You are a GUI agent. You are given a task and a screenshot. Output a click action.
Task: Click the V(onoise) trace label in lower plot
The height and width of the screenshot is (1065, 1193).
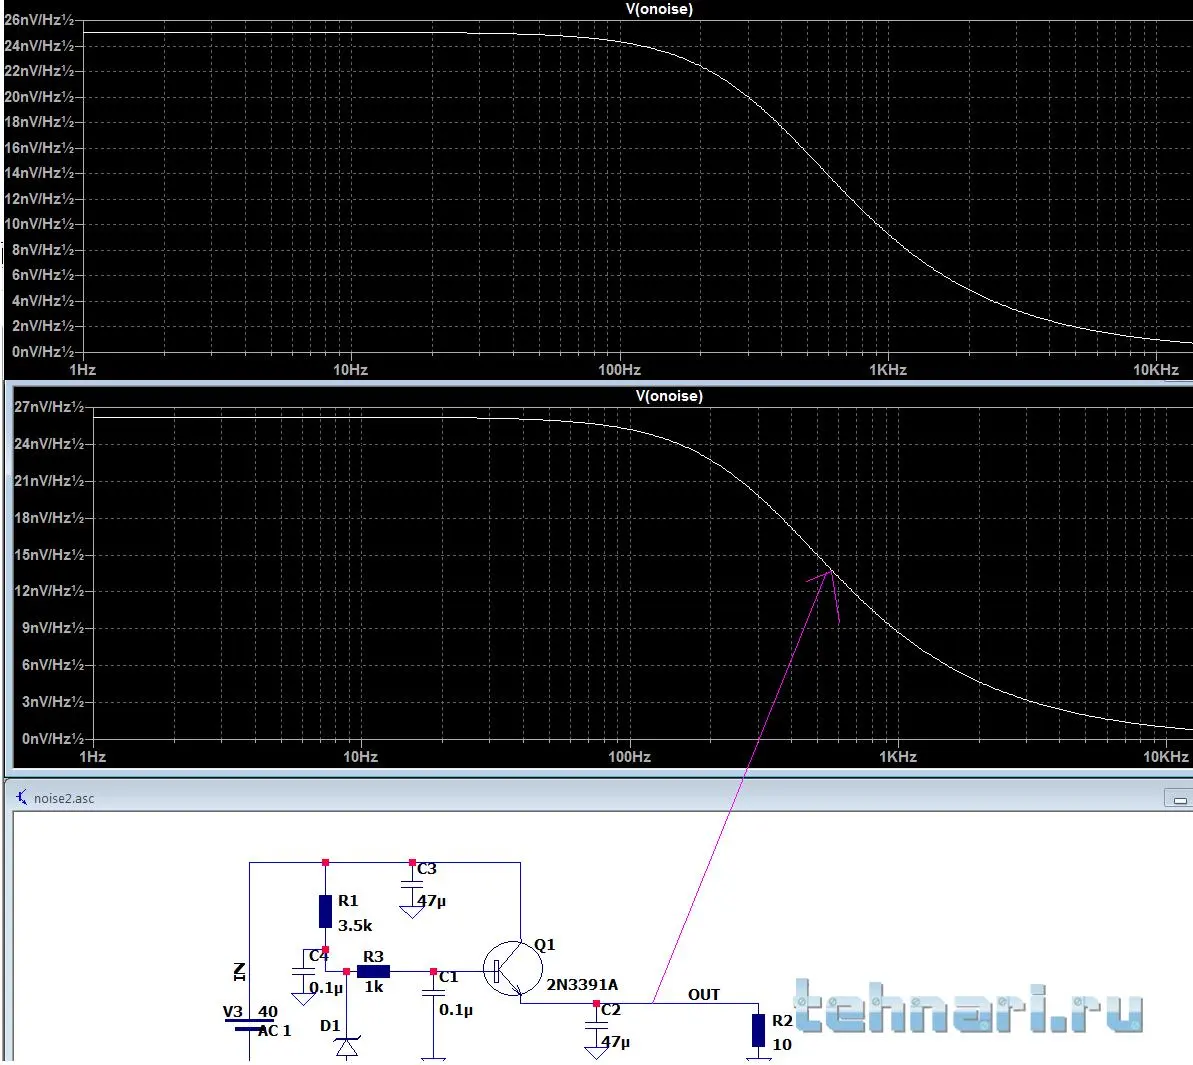coord(669,396)
